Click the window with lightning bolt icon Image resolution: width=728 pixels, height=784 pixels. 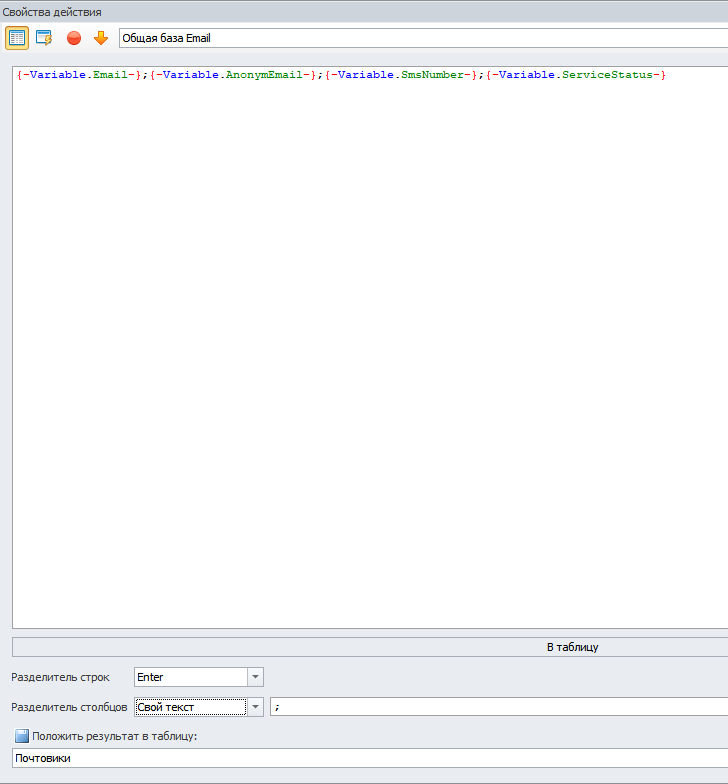pyautogui.click(x=44, y=38)
